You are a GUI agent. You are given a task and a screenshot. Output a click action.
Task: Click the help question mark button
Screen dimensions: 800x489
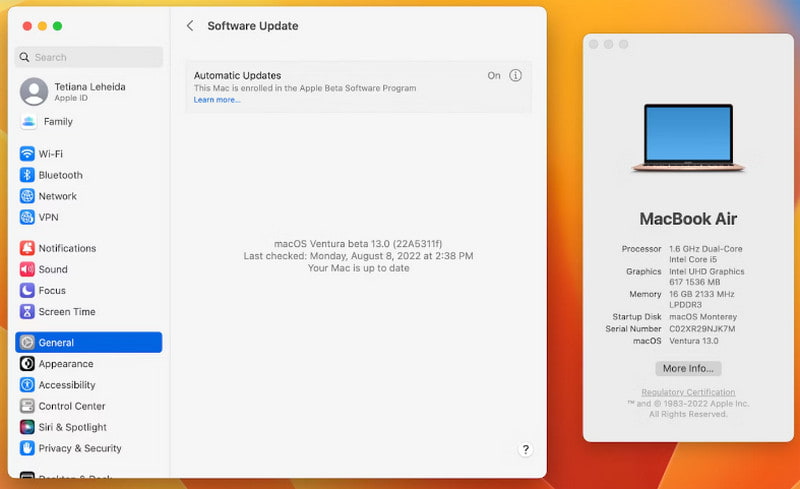pyautogui.click(x=526, y=450)
